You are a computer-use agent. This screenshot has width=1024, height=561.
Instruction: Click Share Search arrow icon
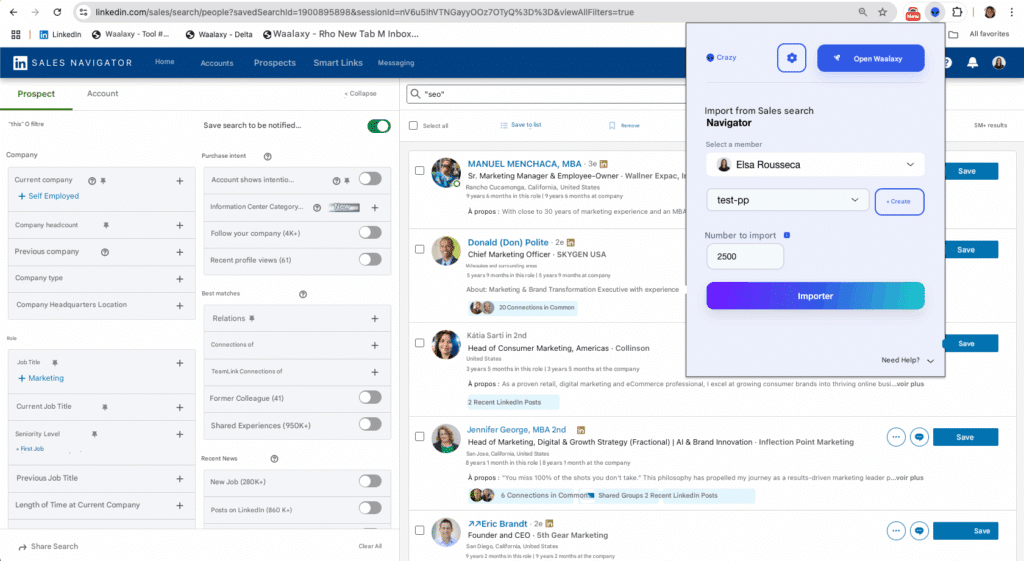tap(22, 547)
